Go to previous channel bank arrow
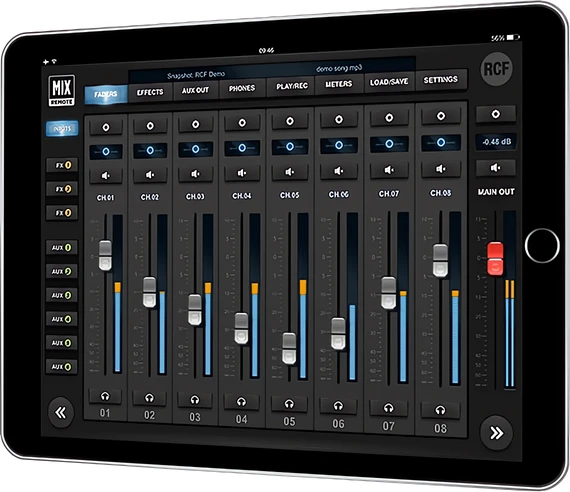 tap(61, 412)
